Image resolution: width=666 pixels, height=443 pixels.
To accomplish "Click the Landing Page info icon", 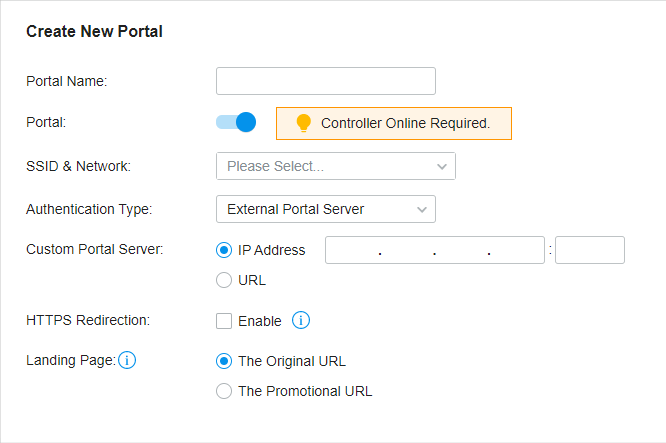I will 127,360.
